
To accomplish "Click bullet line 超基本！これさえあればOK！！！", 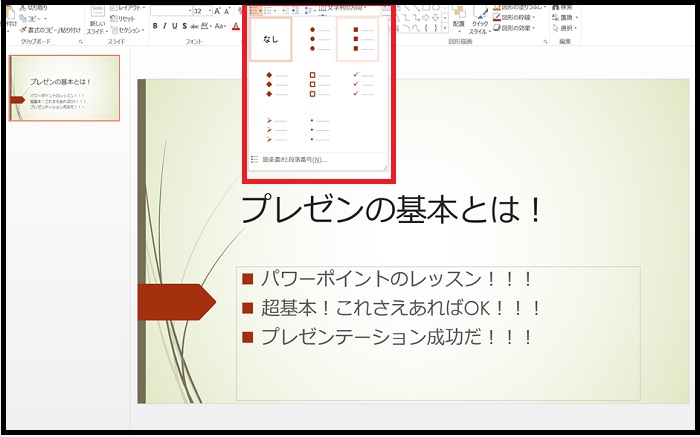I will click(x=401, y=308).
